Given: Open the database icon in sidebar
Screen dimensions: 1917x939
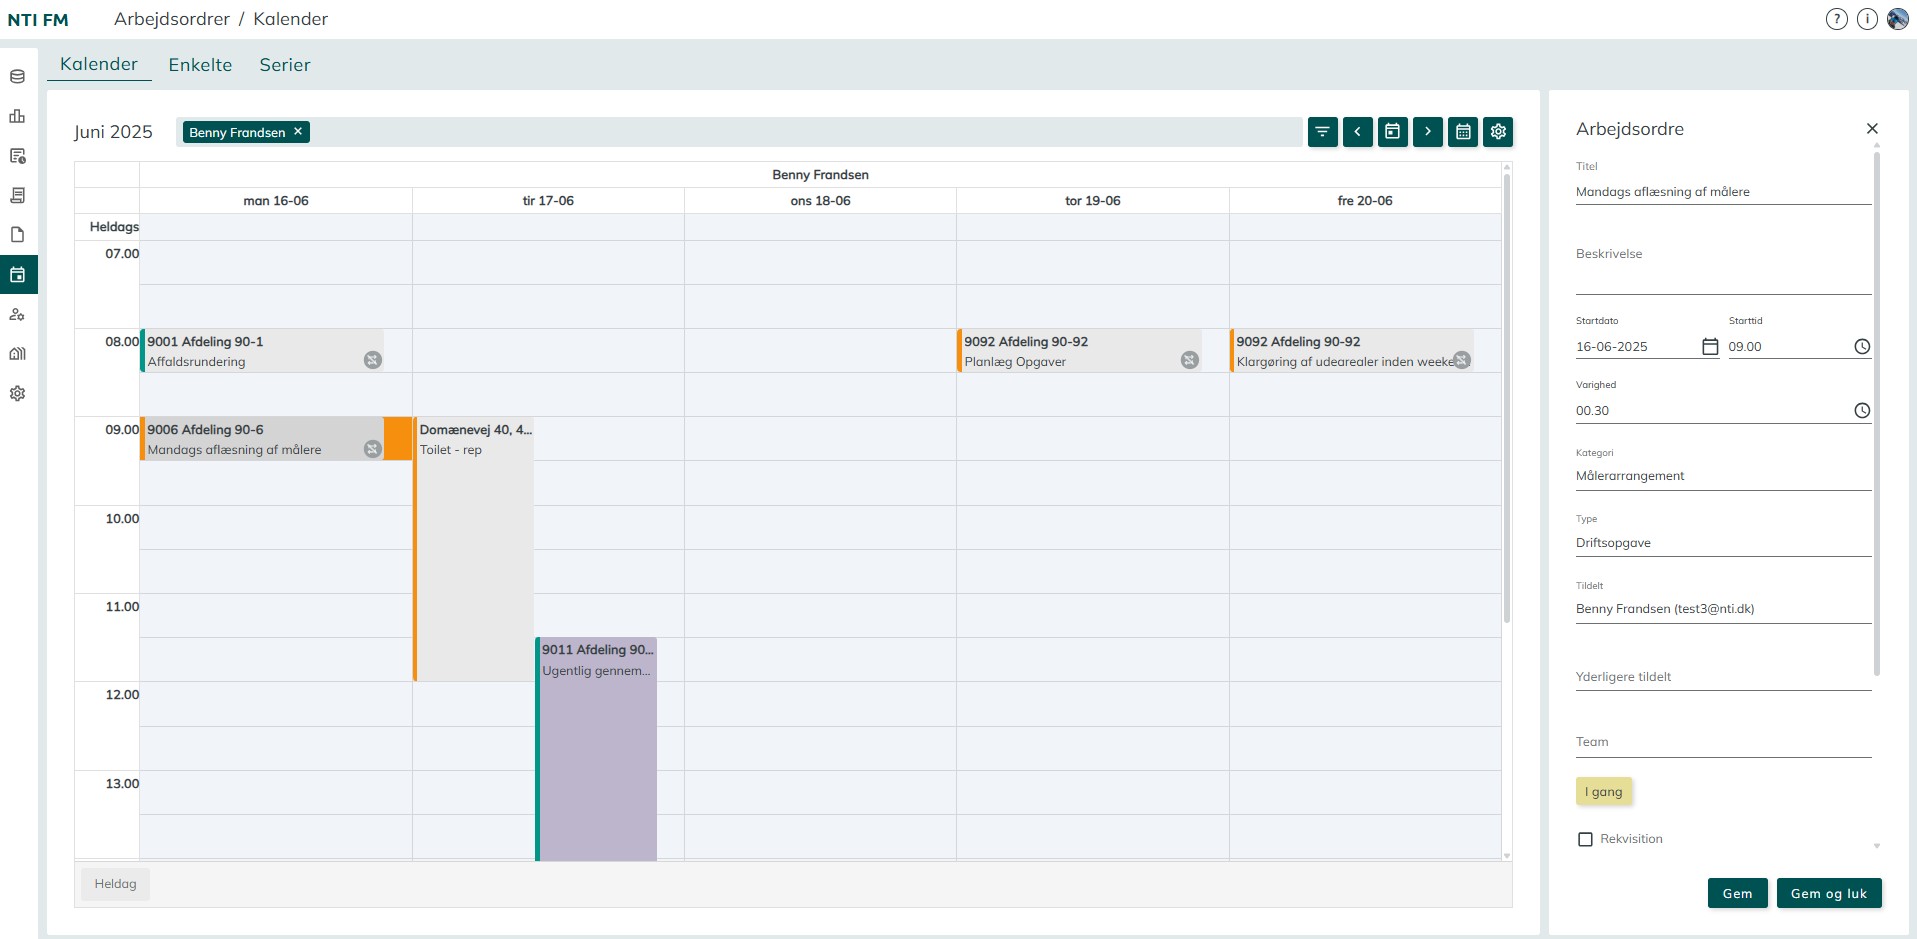Looking at the screenshot, I should click(x=17, y=77).
